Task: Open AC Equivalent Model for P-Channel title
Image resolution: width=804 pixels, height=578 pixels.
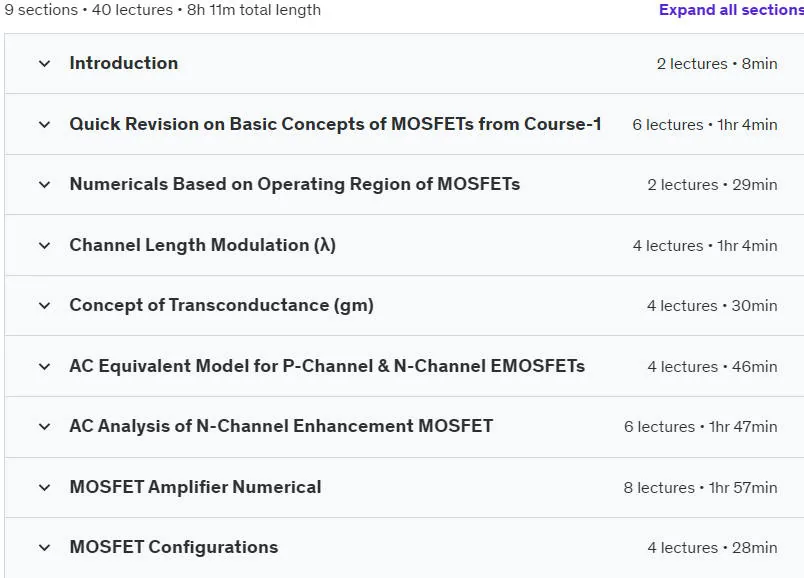Action: tap(327, 366)
